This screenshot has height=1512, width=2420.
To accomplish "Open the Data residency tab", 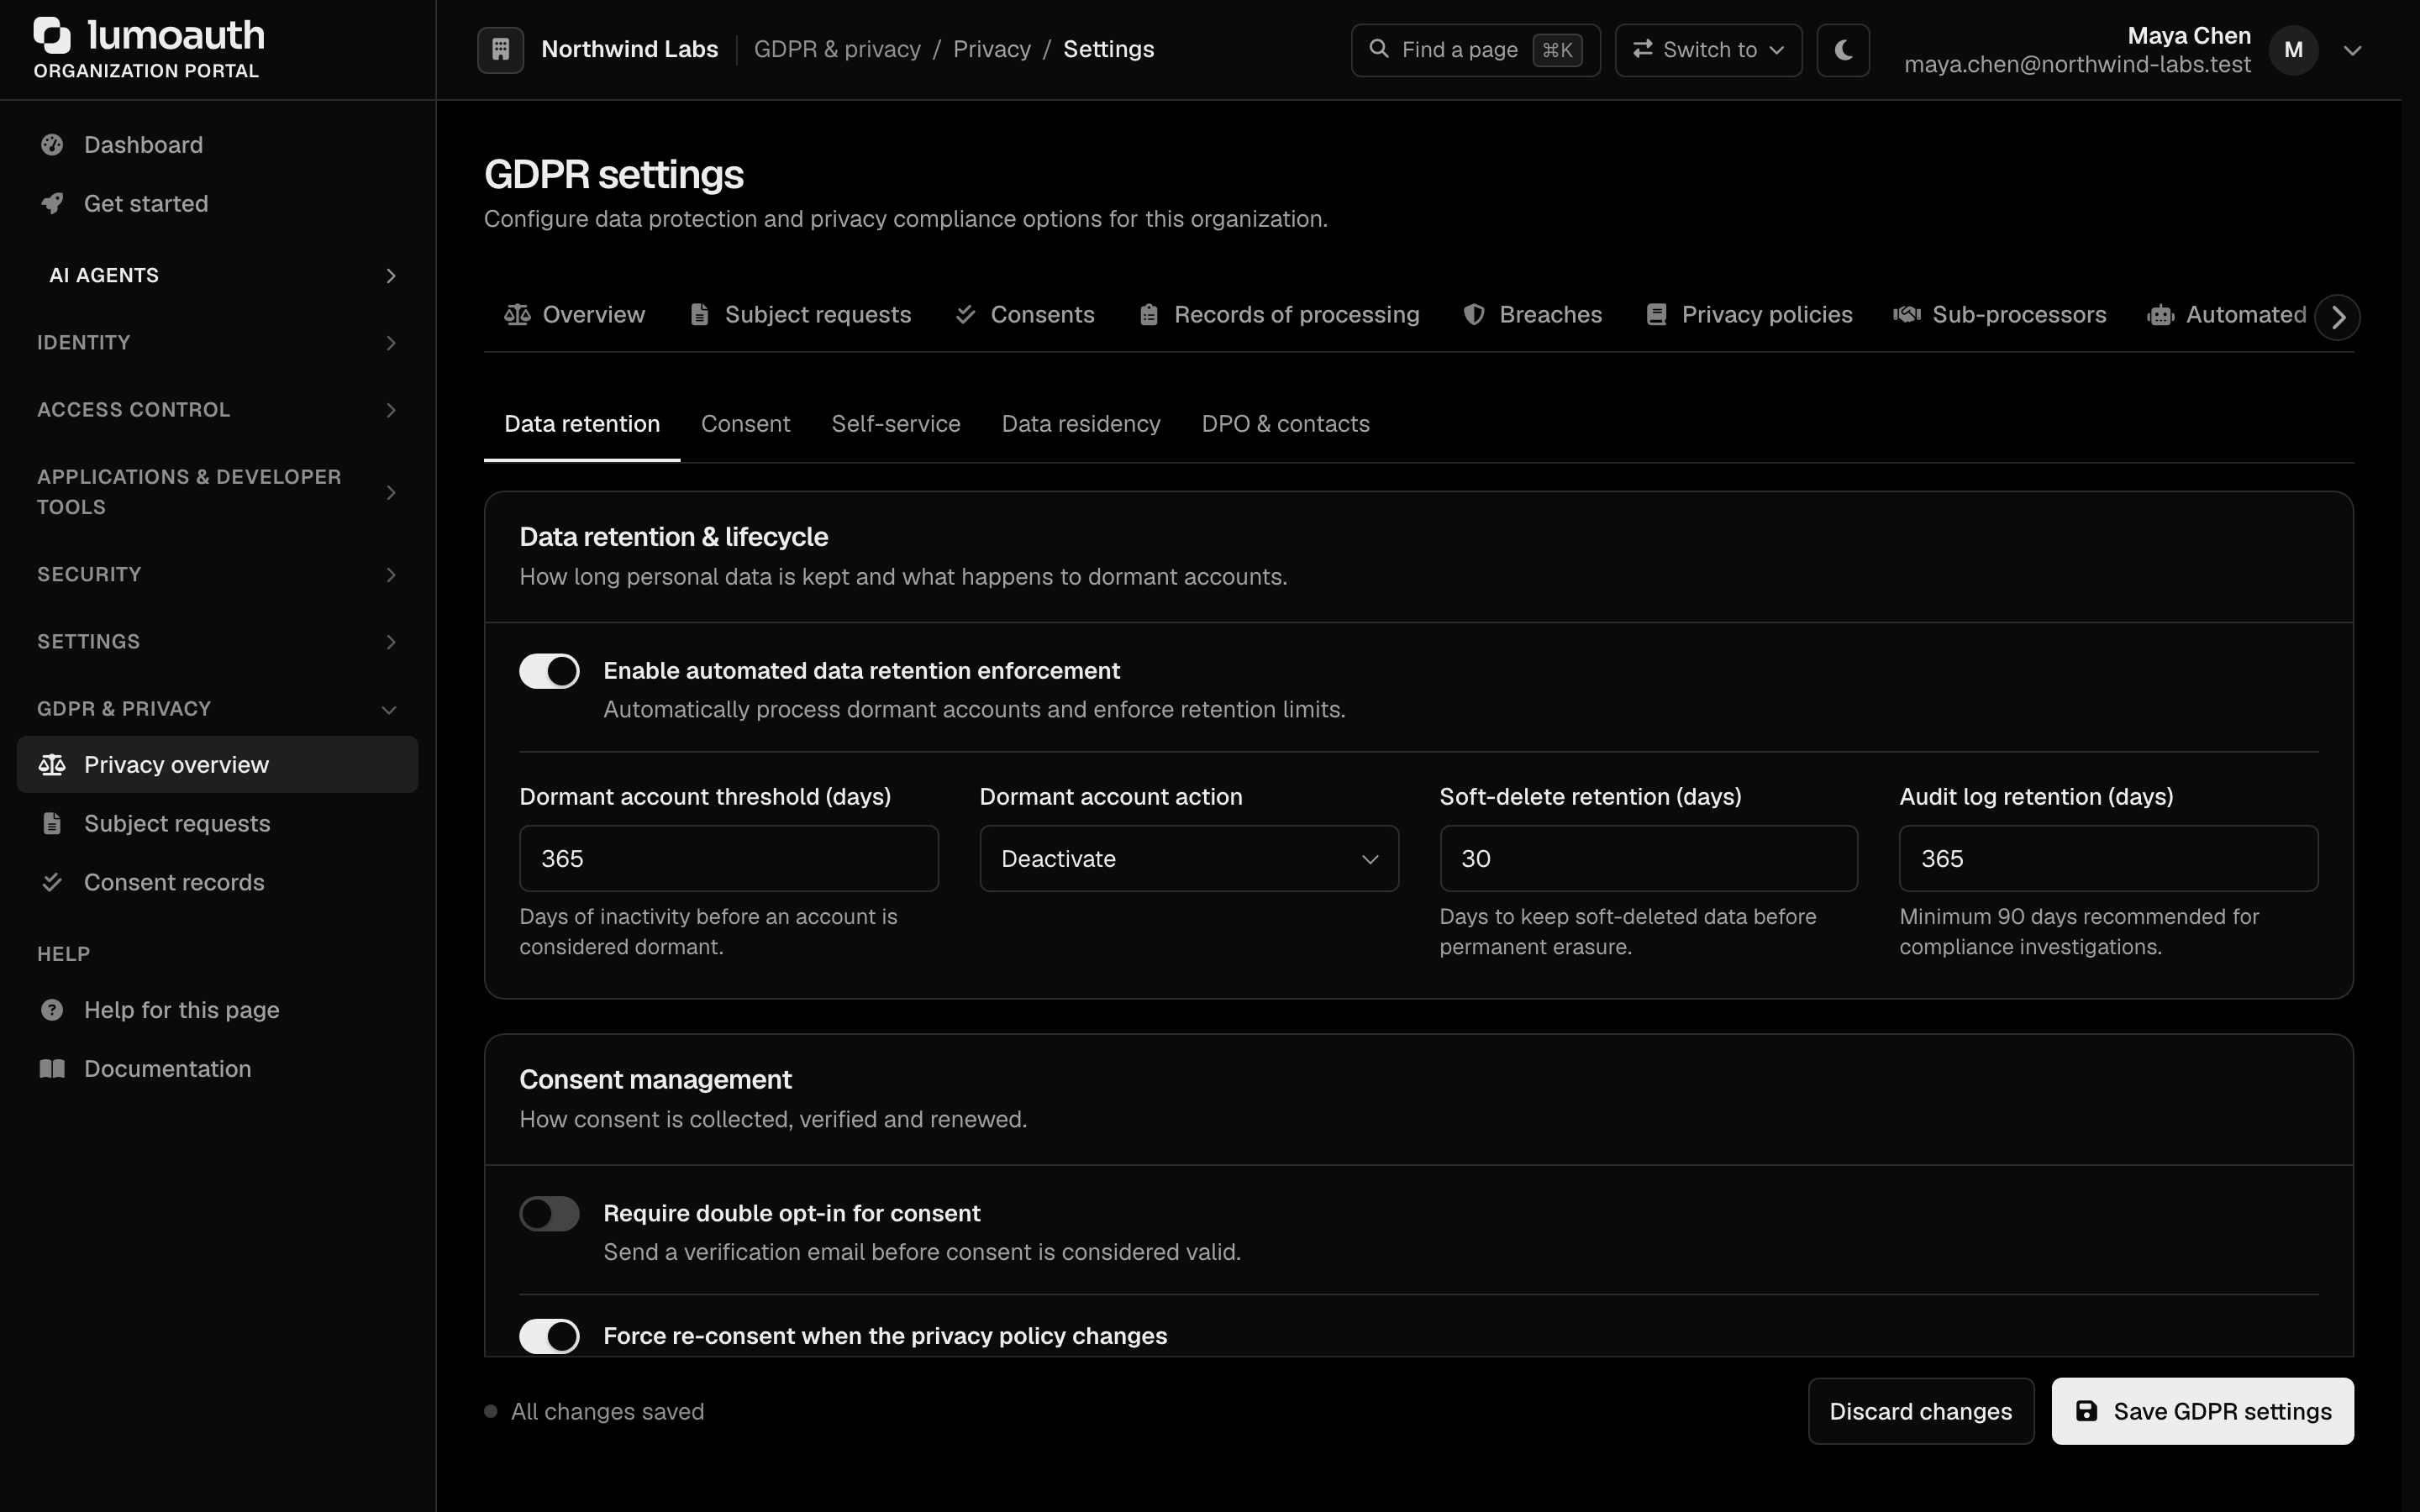I will pos(1081,424).
